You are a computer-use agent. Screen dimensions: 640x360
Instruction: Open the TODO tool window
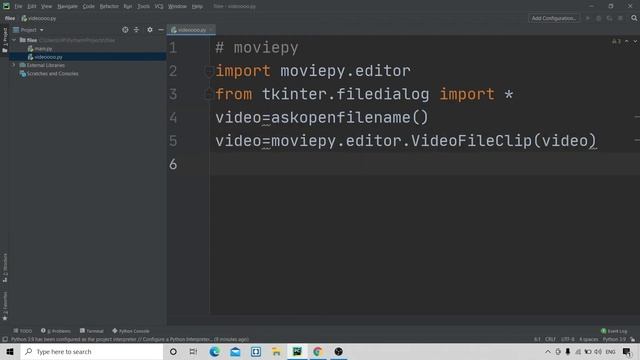click(22, 331)
